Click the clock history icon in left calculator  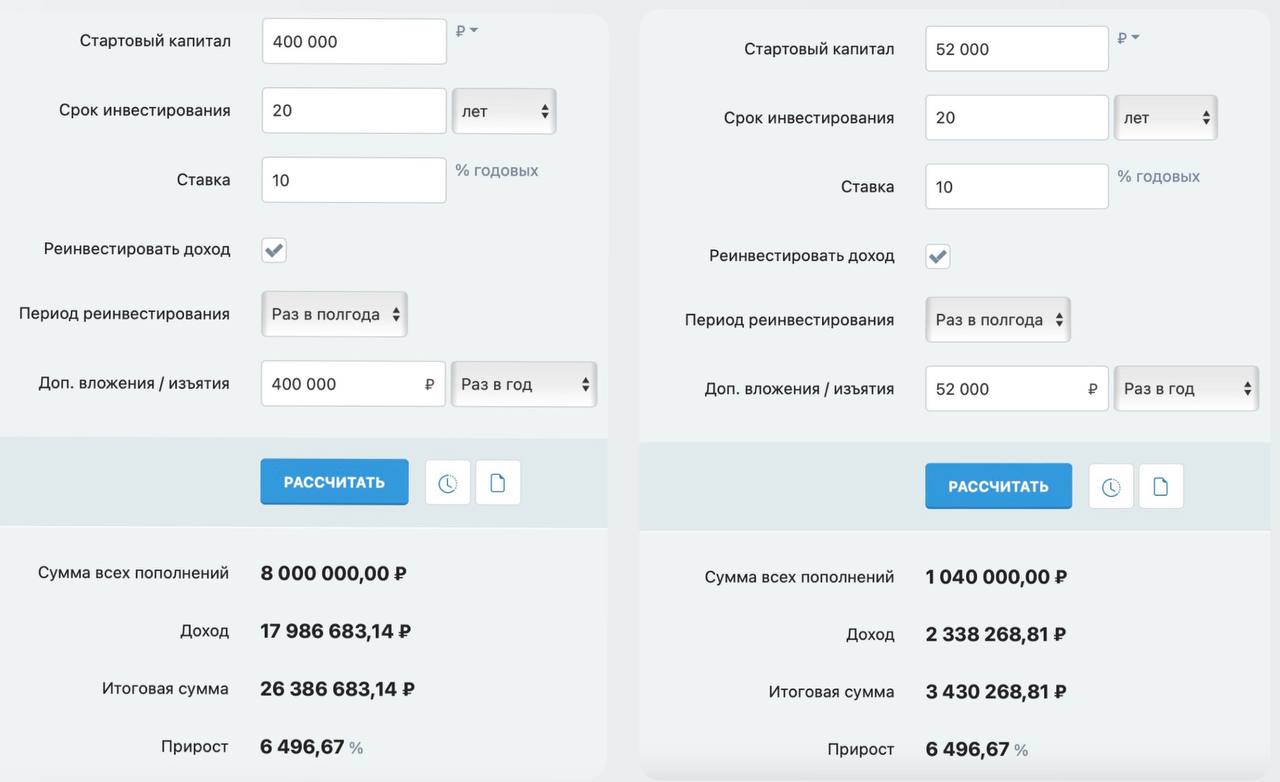[447, 483]
